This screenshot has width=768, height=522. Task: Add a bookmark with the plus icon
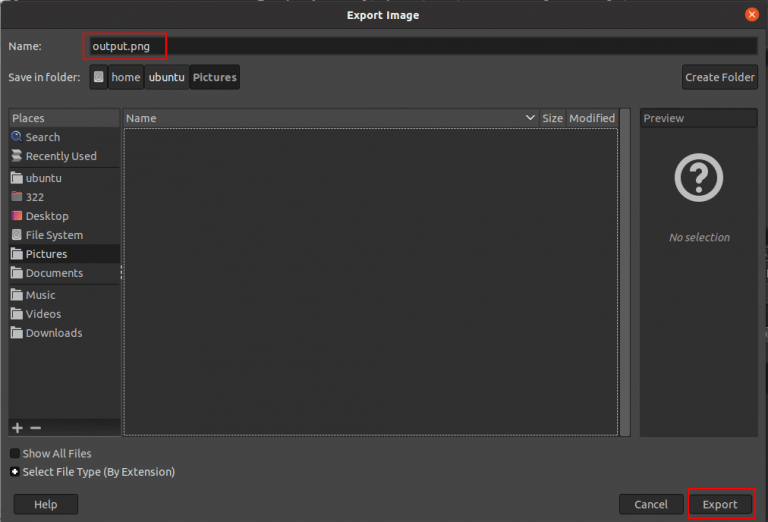click(18, 428)
